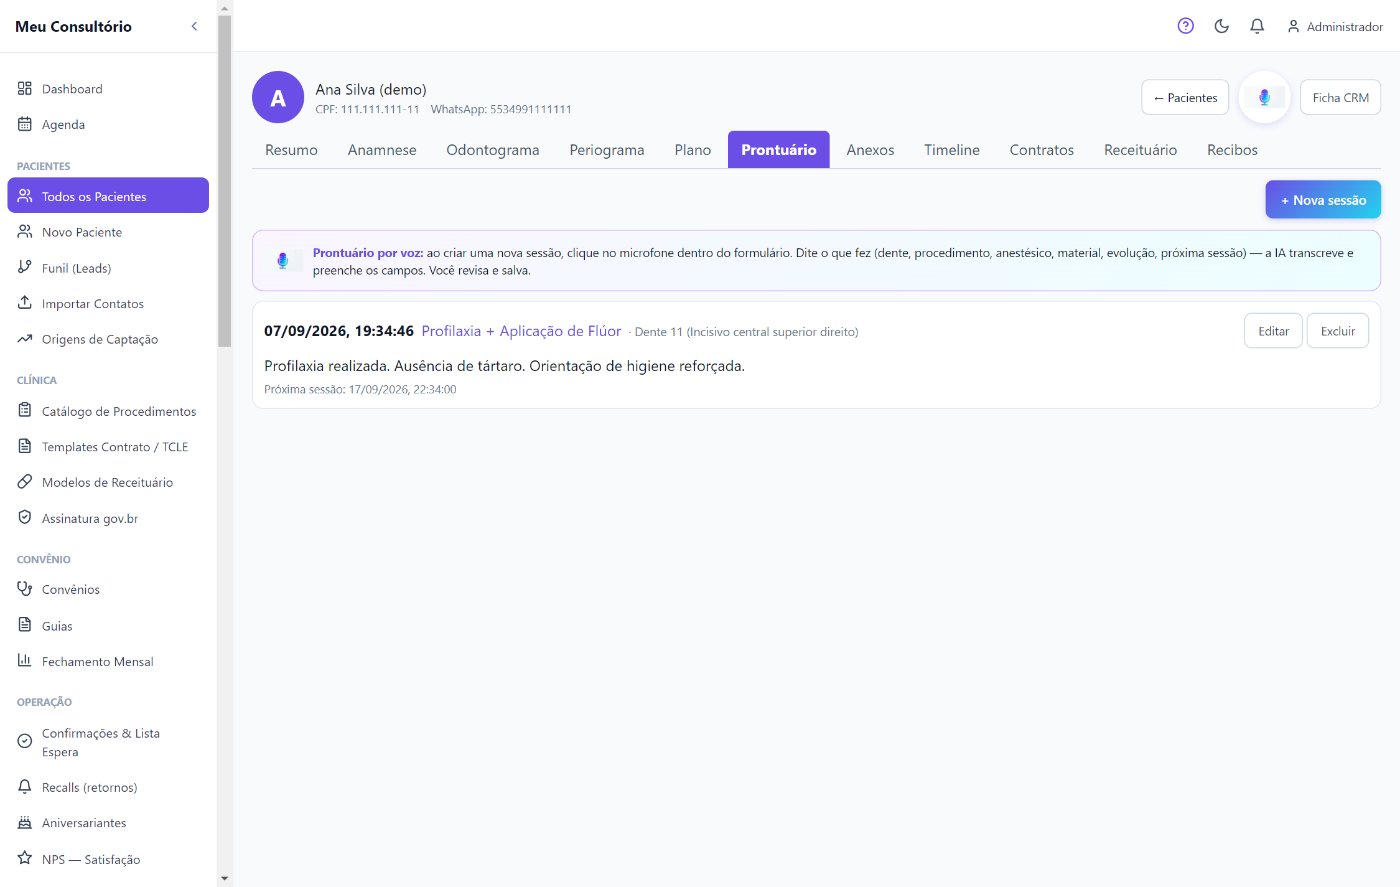Viewport: 1400px width, 887px height.
Task: Click the Importar Contatos upload icon
Action: tap(25, 302)
